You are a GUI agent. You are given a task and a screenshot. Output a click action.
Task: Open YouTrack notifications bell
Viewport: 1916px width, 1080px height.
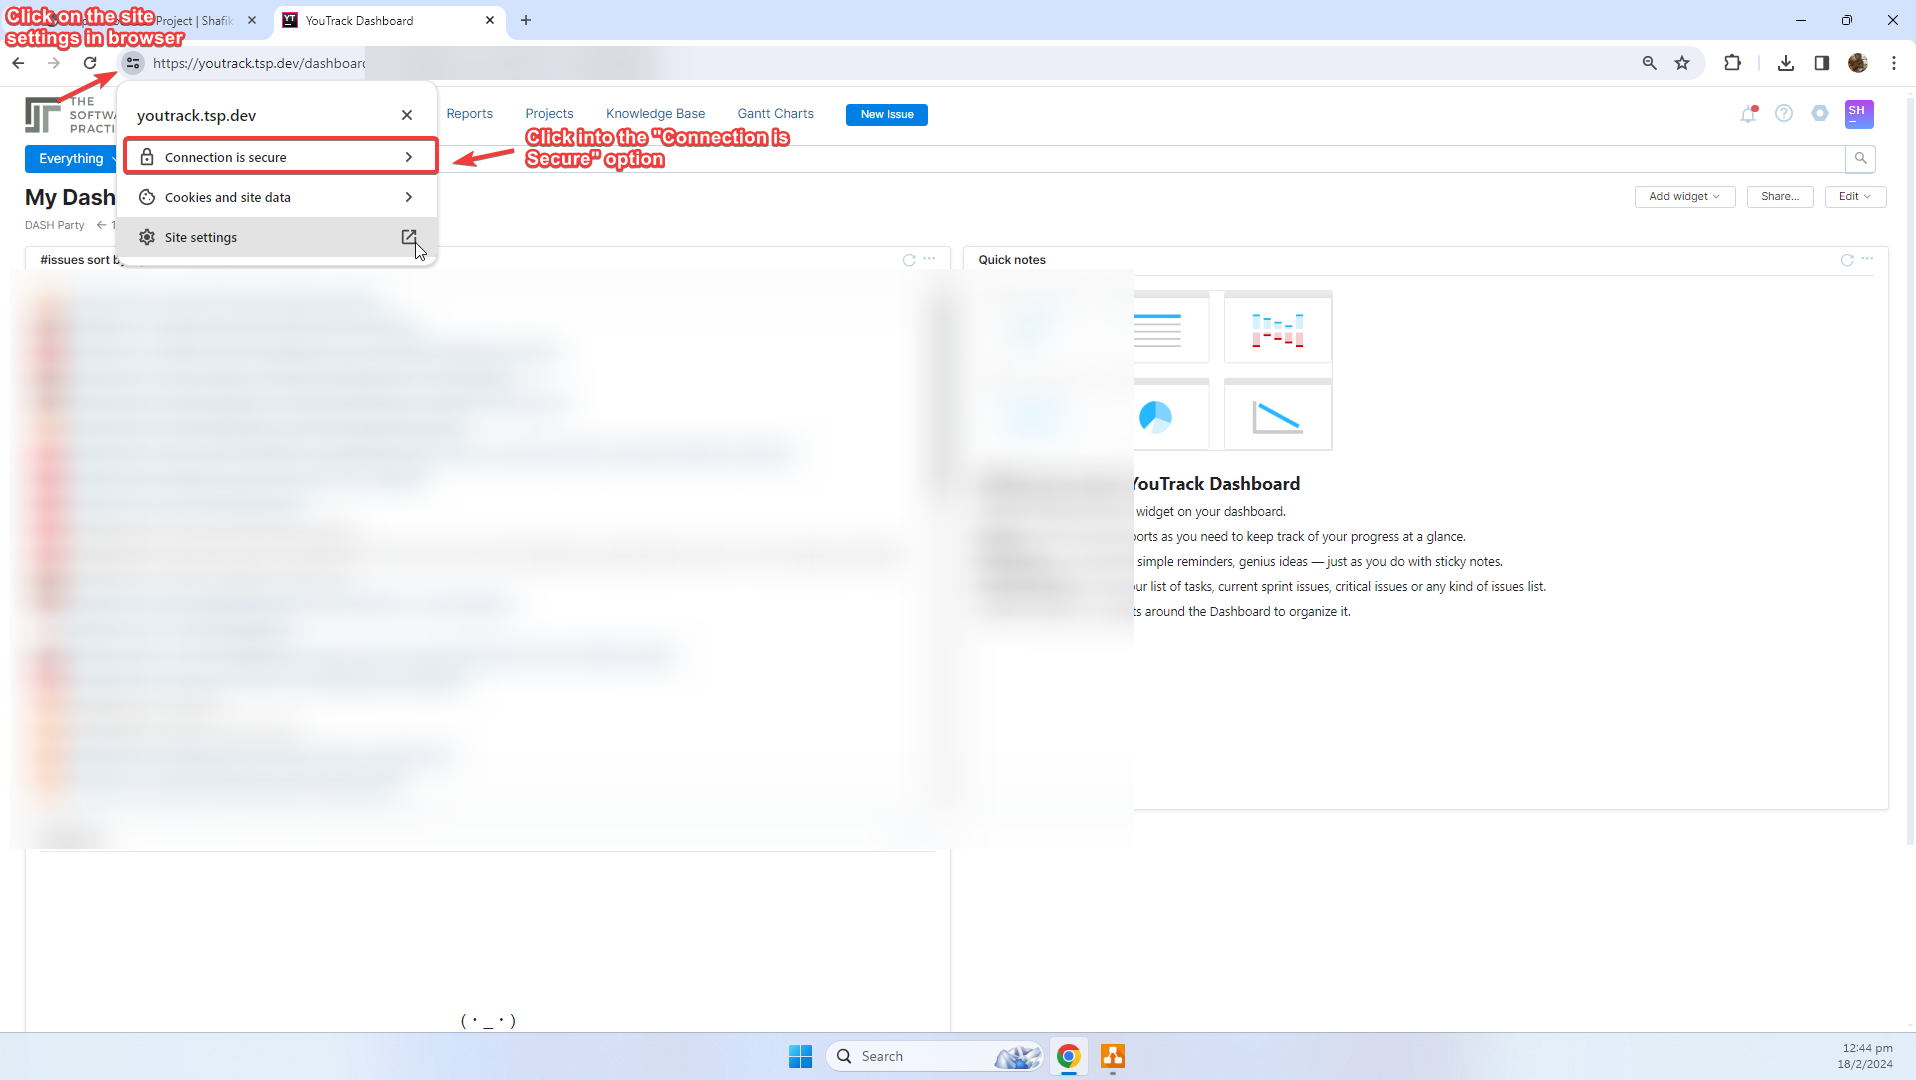pos(1748,114)
